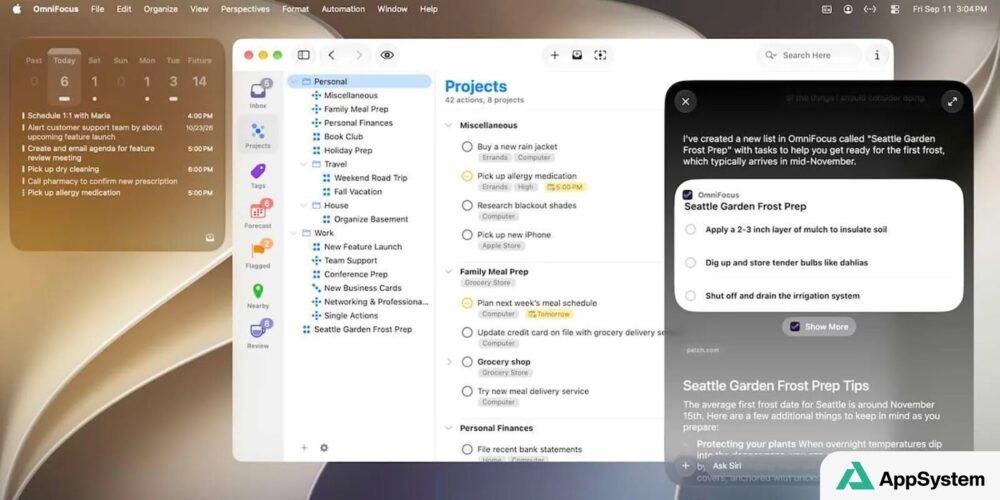Select Weekend Road Trip project

tap(371, 178)
